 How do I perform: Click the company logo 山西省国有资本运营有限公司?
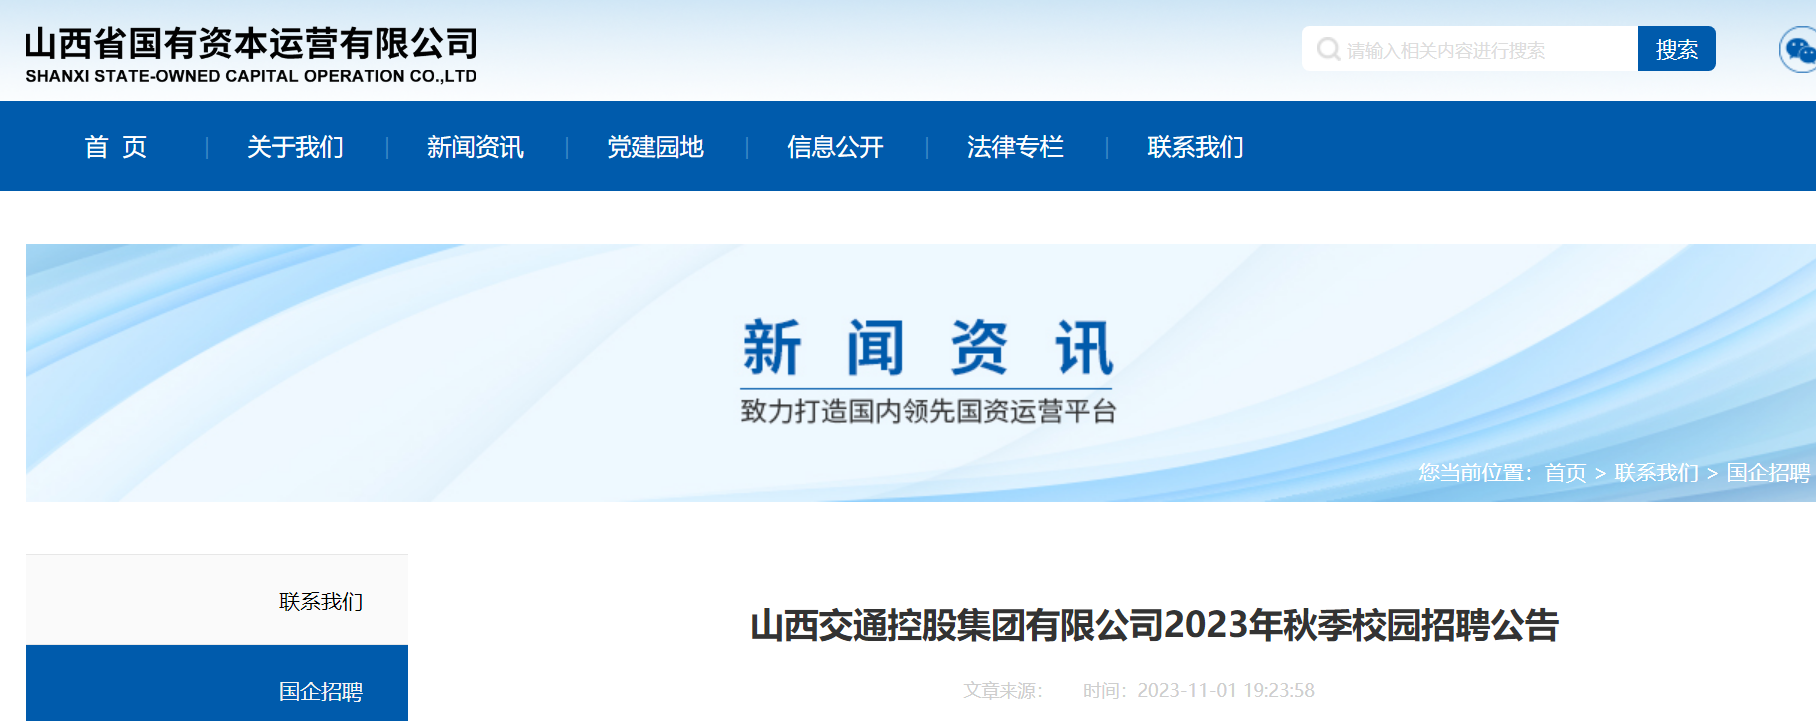(251, 55)
